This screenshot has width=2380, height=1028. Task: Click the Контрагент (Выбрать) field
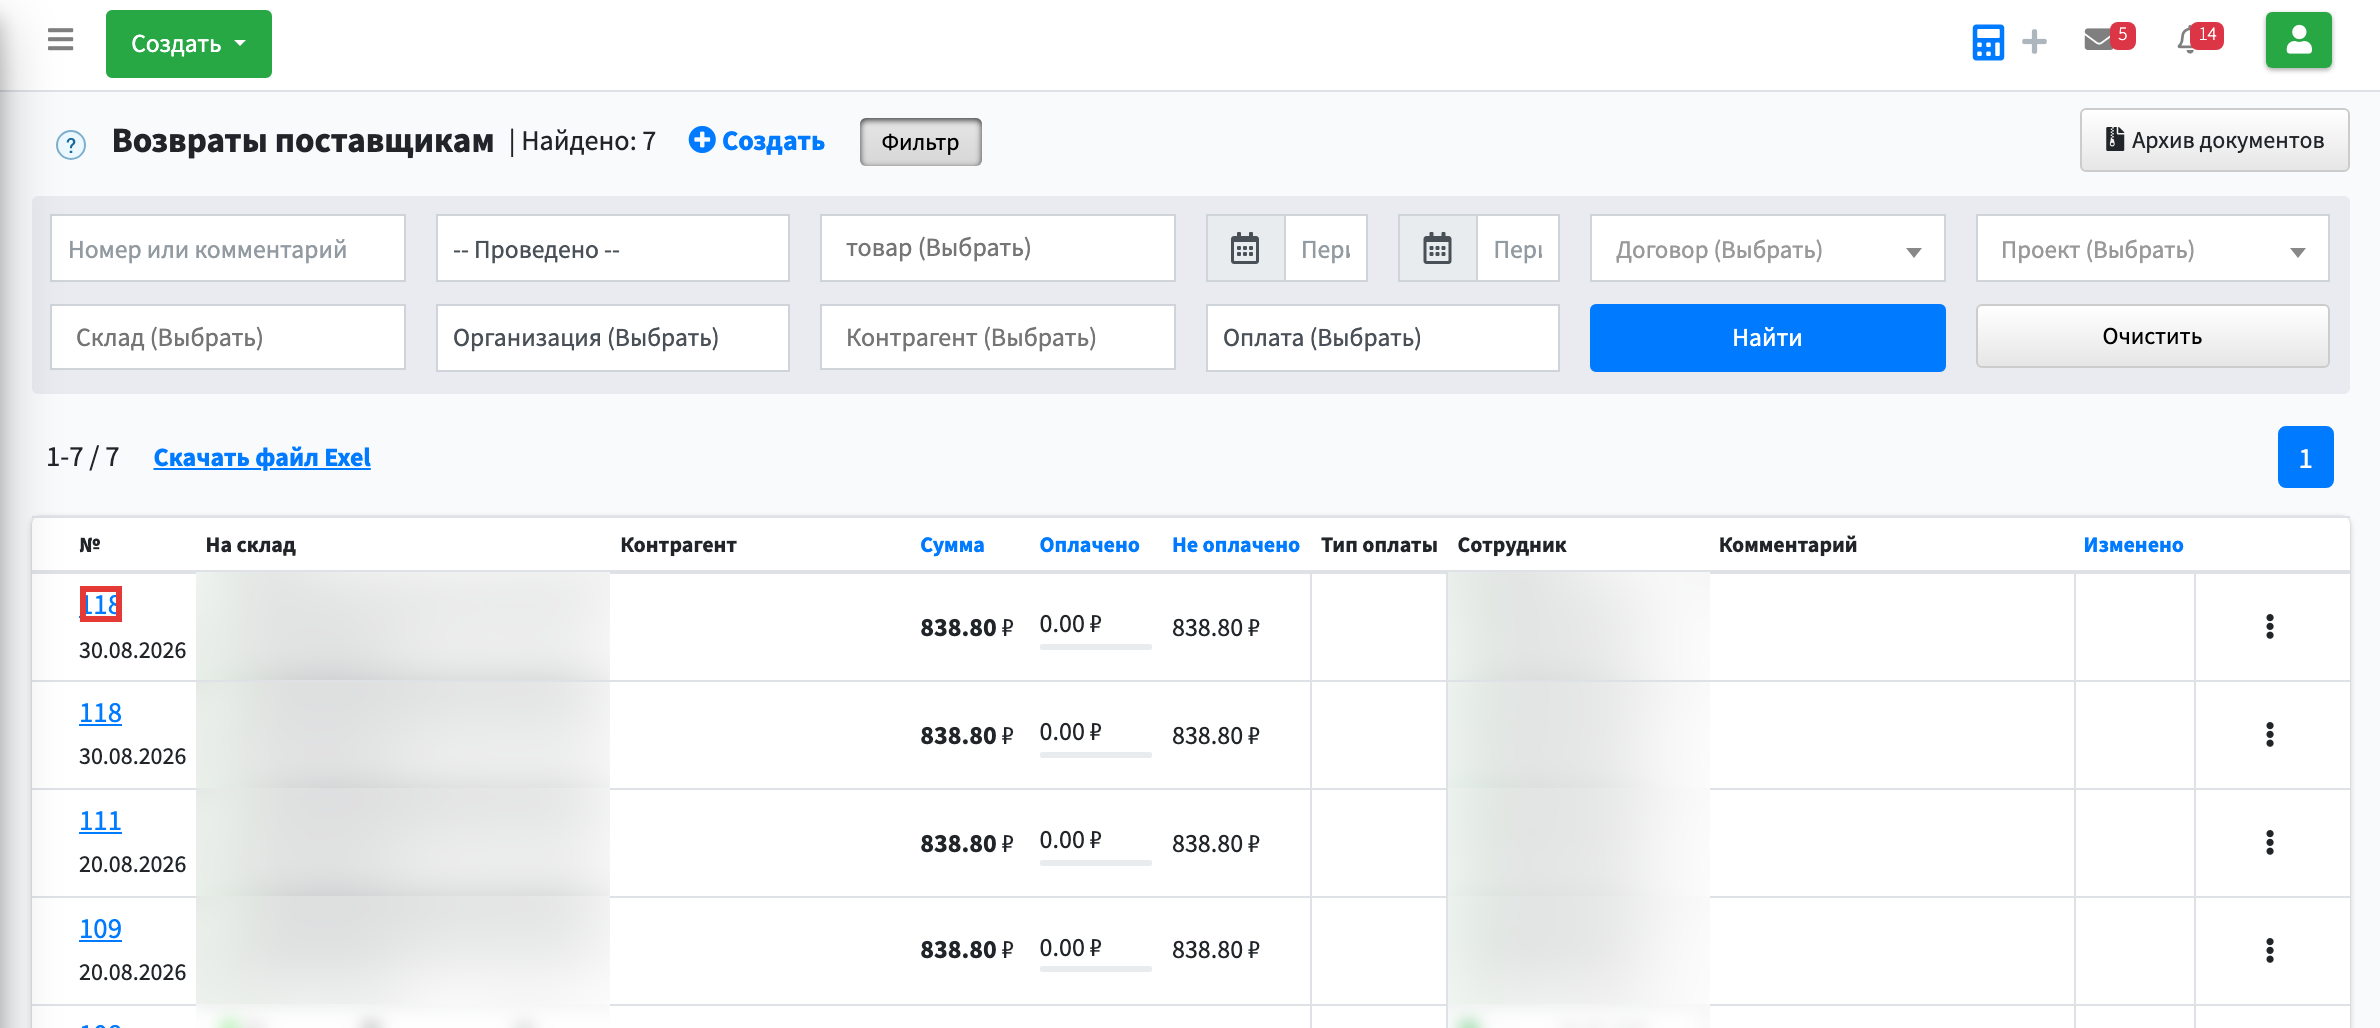[x=998, y=338]
